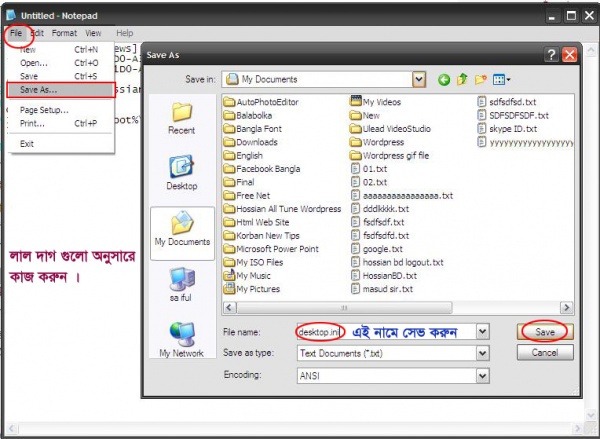Image resolution: width=600 pixels, height=439 pixels.
Task: Go up one folder level icon
Action: [x=462, y=79]
